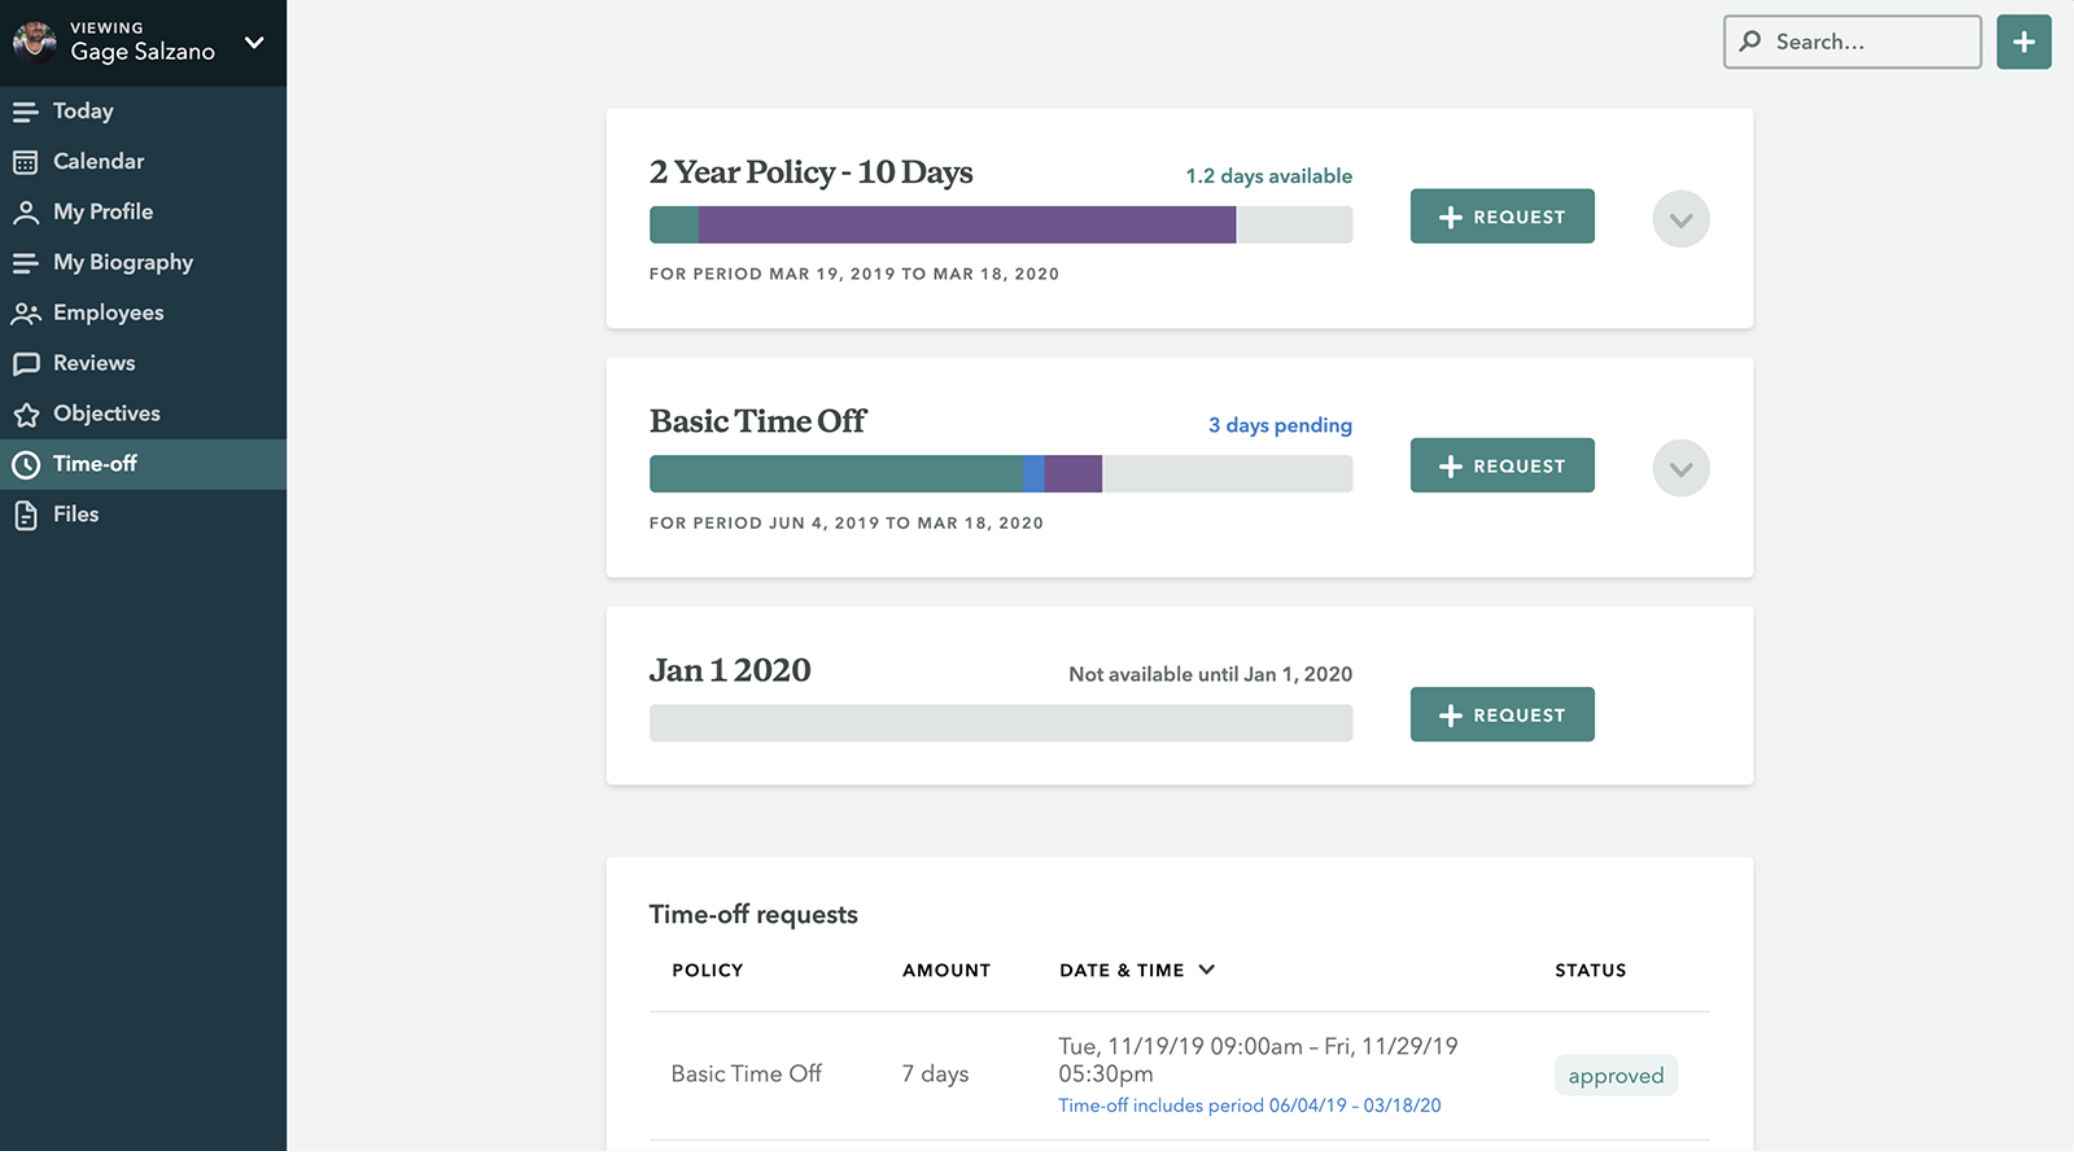This screenshot has height=1152, width=2074.
Task: Click the Employees people icon
Action: pyautogui.click(x=26, y=313)
